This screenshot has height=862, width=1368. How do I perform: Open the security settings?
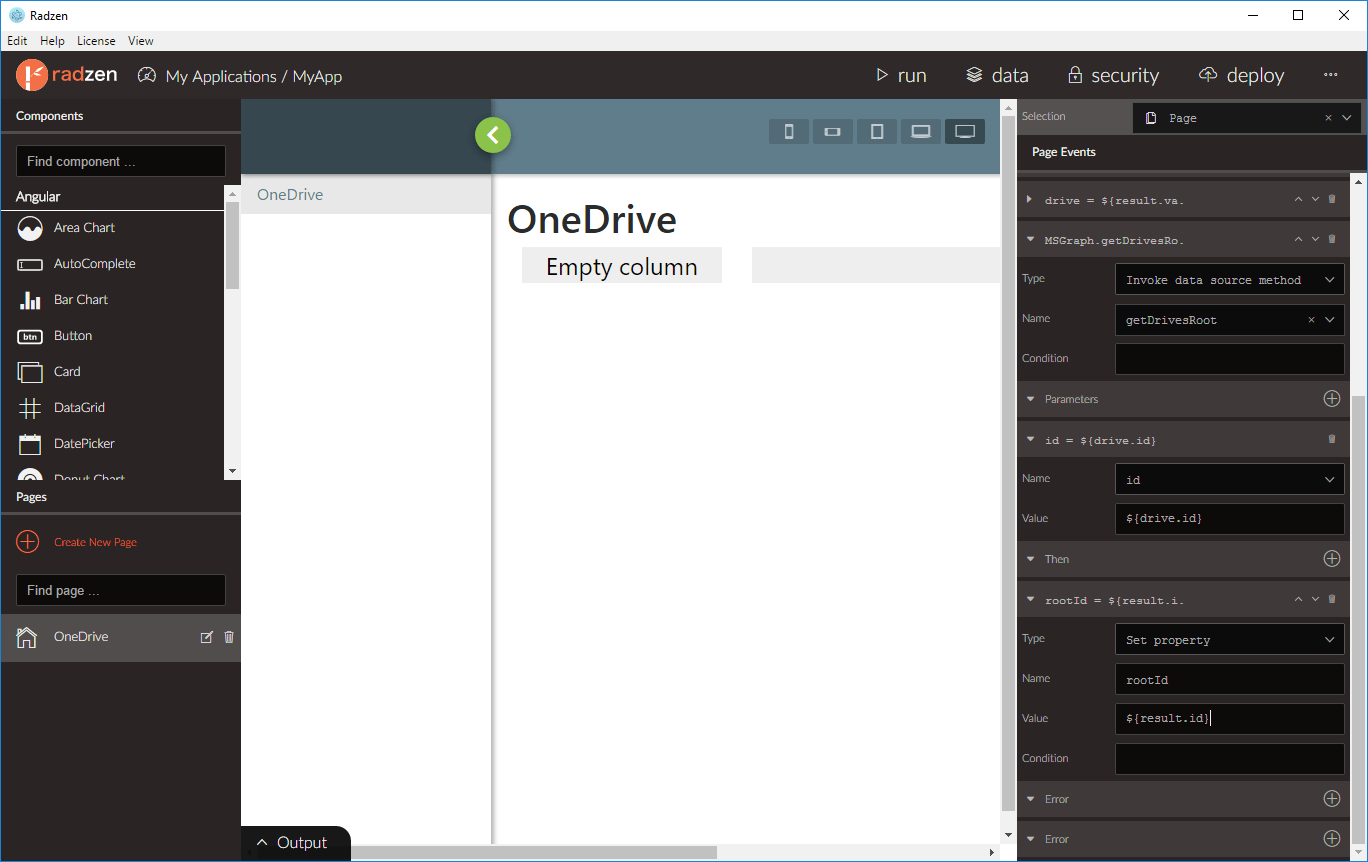1113,75
